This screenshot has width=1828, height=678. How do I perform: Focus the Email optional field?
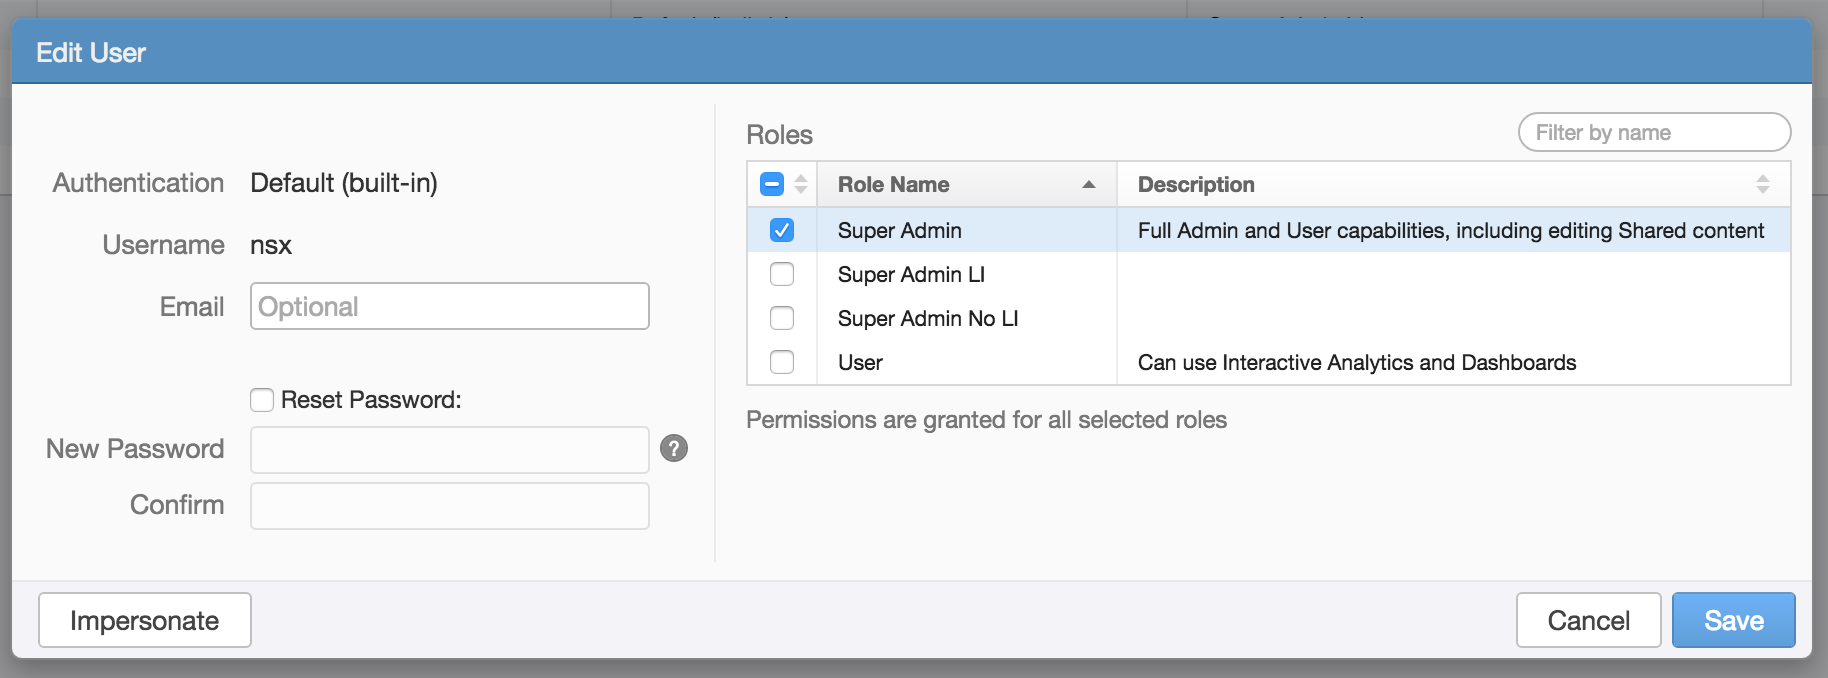pyautogui.click(x=449, y=307)
